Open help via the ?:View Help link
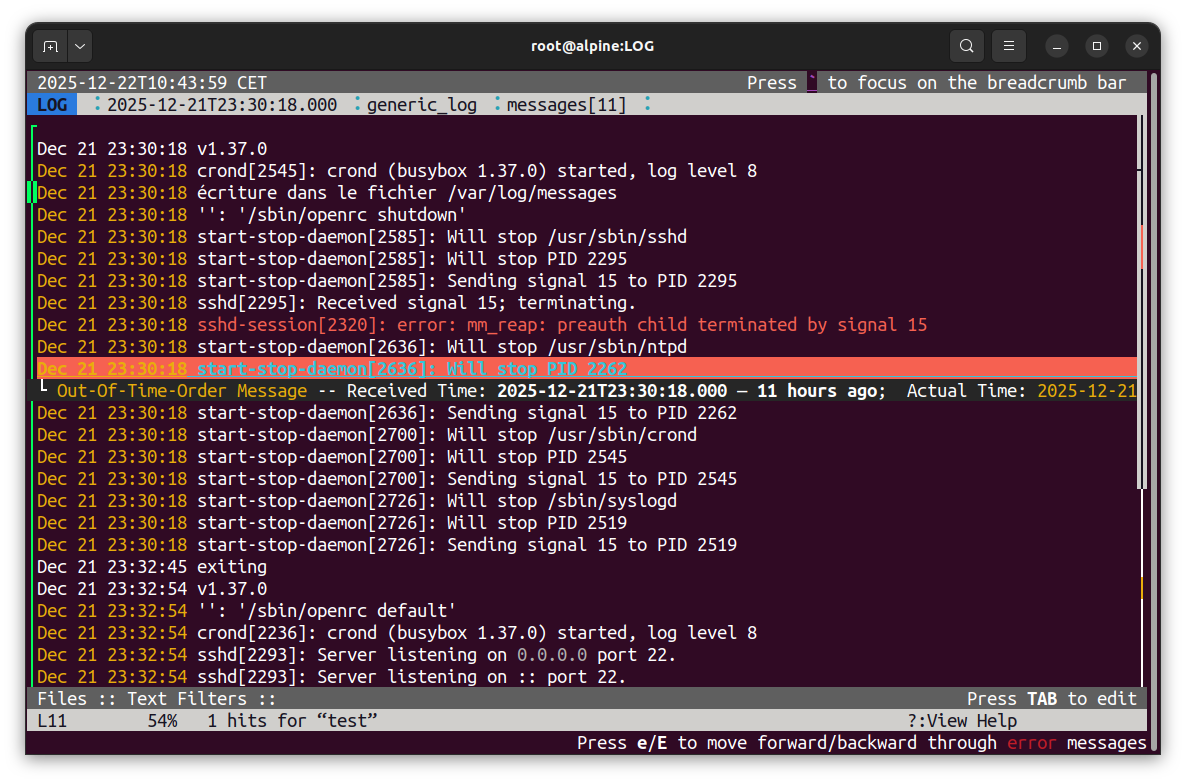 click(x=960, y=720)
